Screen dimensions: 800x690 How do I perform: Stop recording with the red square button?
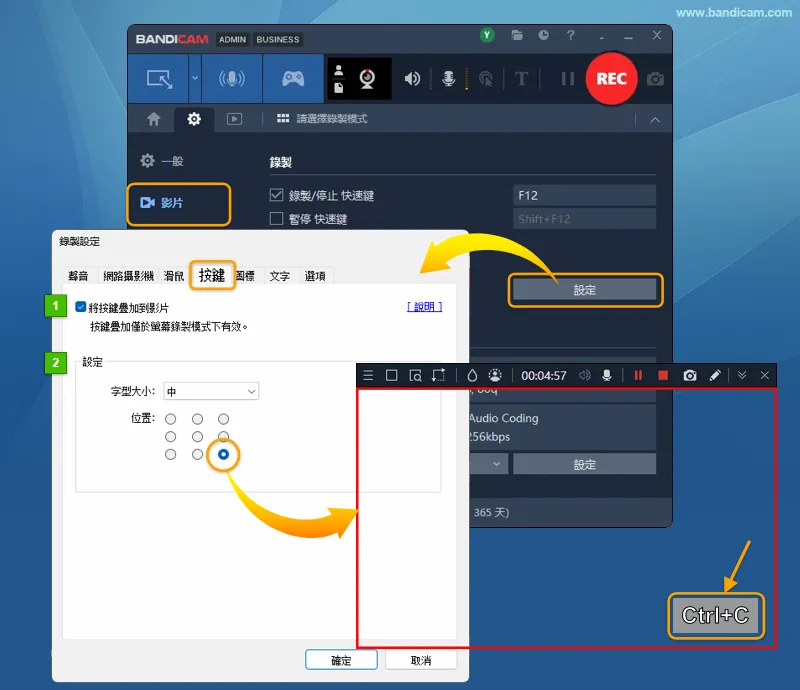pyautogui.click(x=663, y=376)
